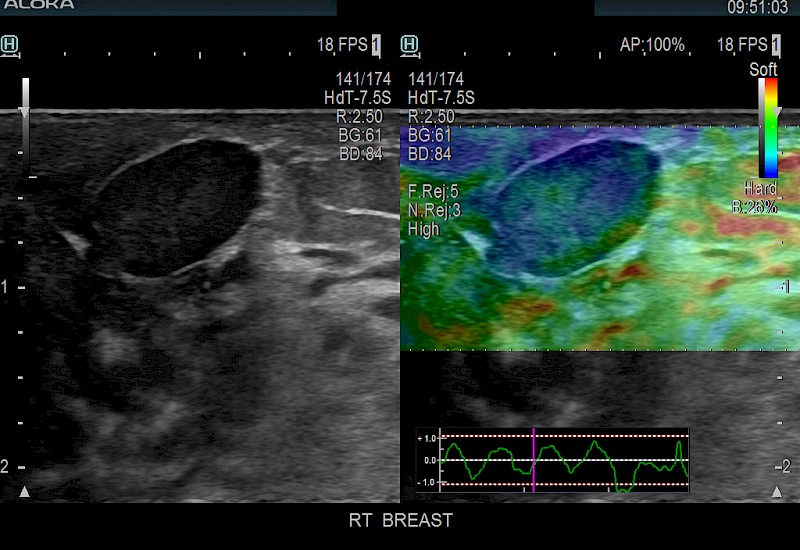Screen dimensions: 800x550
Task: Click the focus triangle on the B-mode gray bar
Action: click(24, 112)
